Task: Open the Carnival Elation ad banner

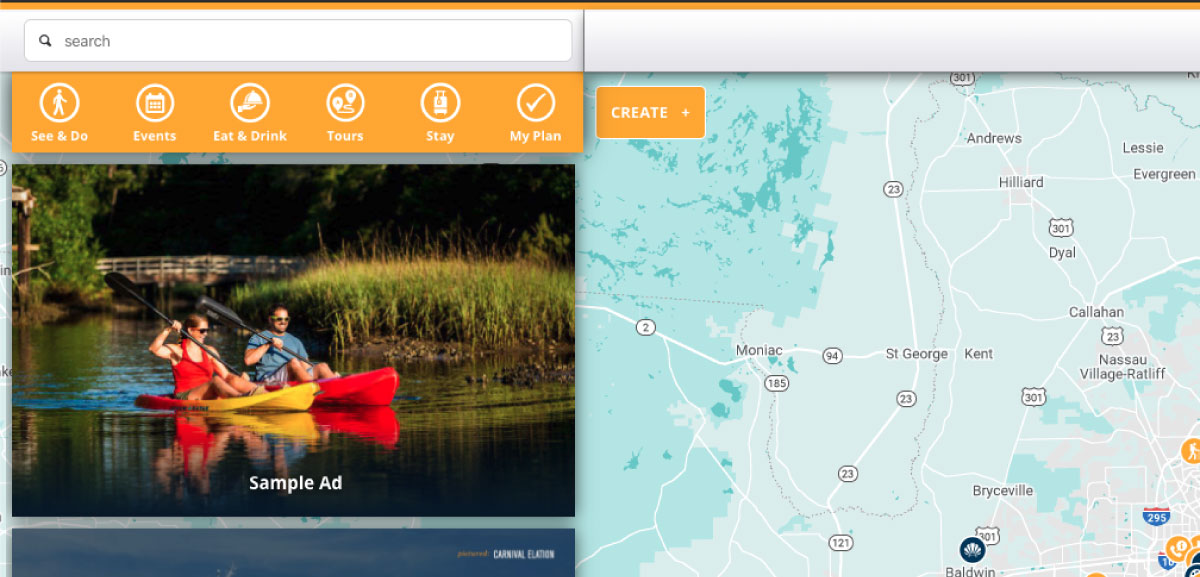Action: (x=293, y=553)
